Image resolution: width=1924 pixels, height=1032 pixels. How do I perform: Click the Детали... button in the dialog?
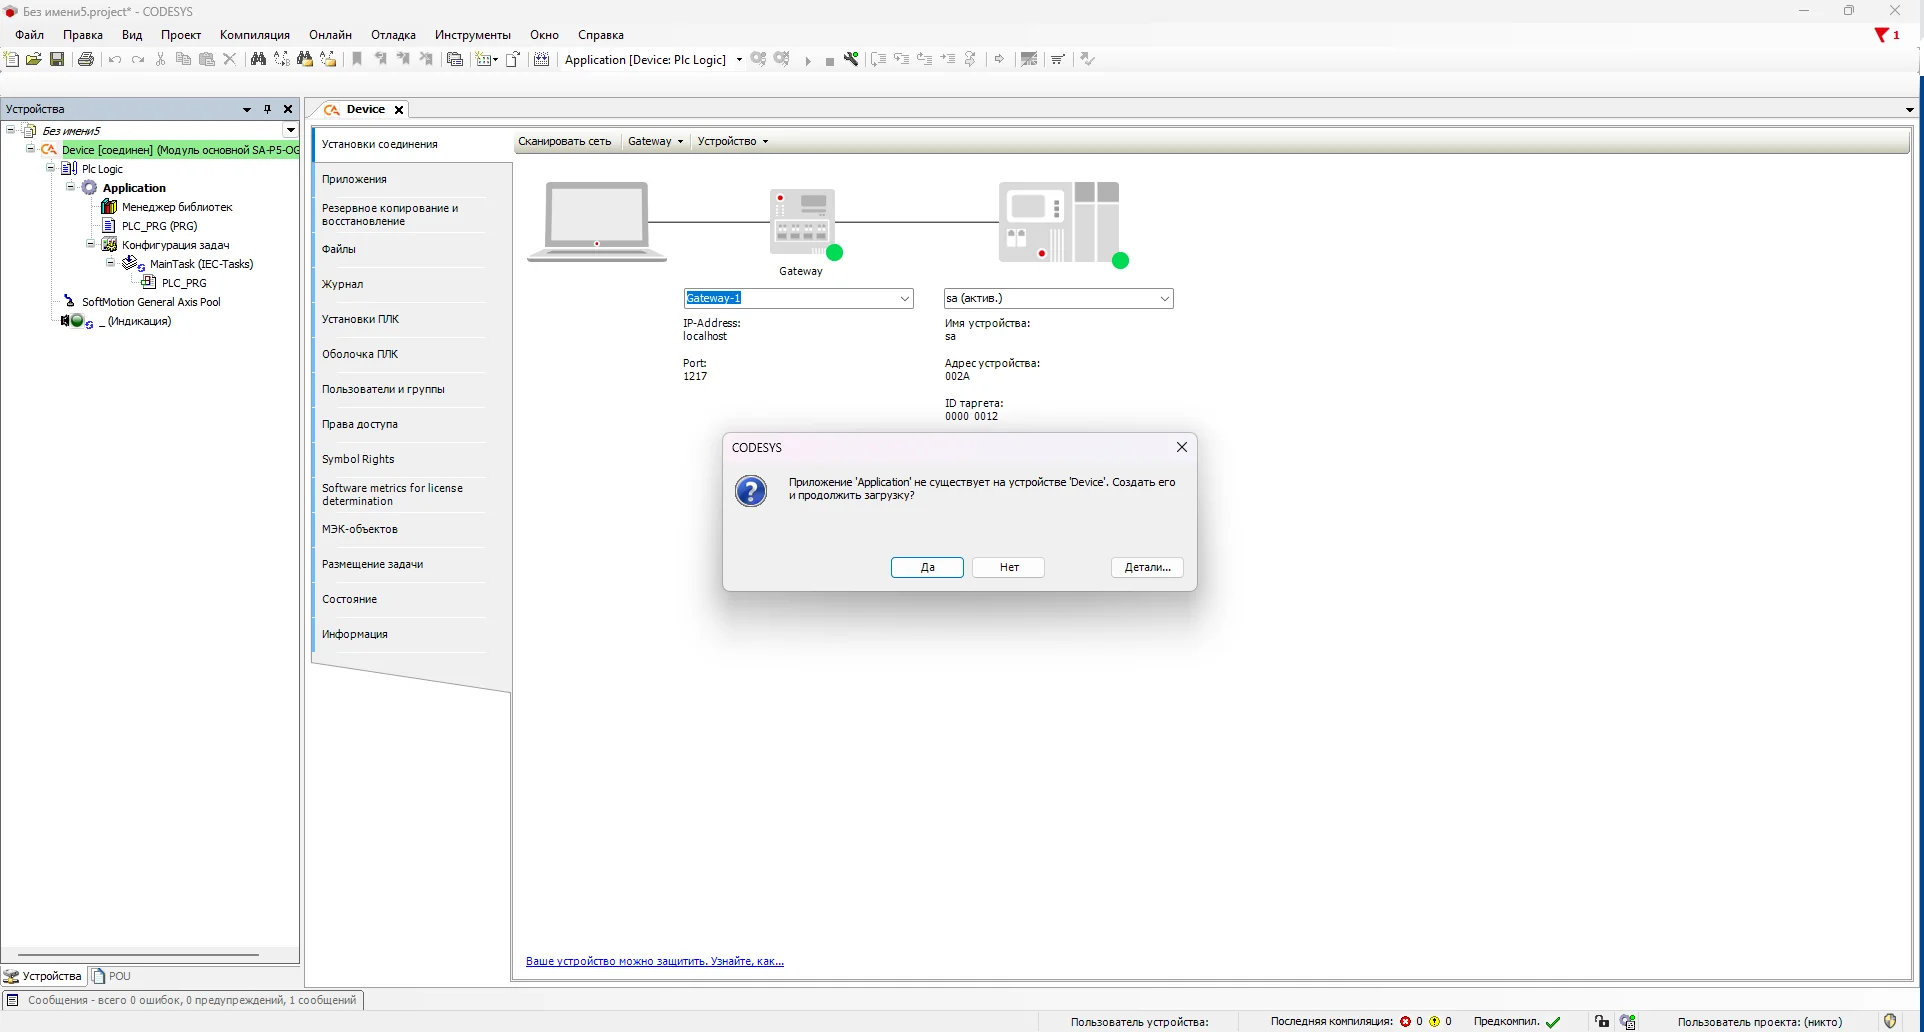1147,568
